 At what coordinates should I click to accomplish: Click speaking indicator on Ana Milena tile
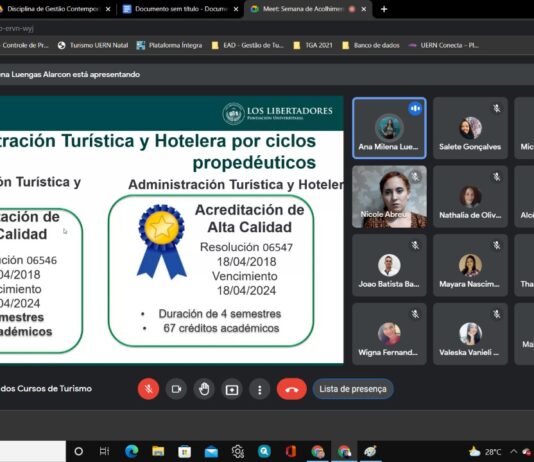tap(415, 109)
